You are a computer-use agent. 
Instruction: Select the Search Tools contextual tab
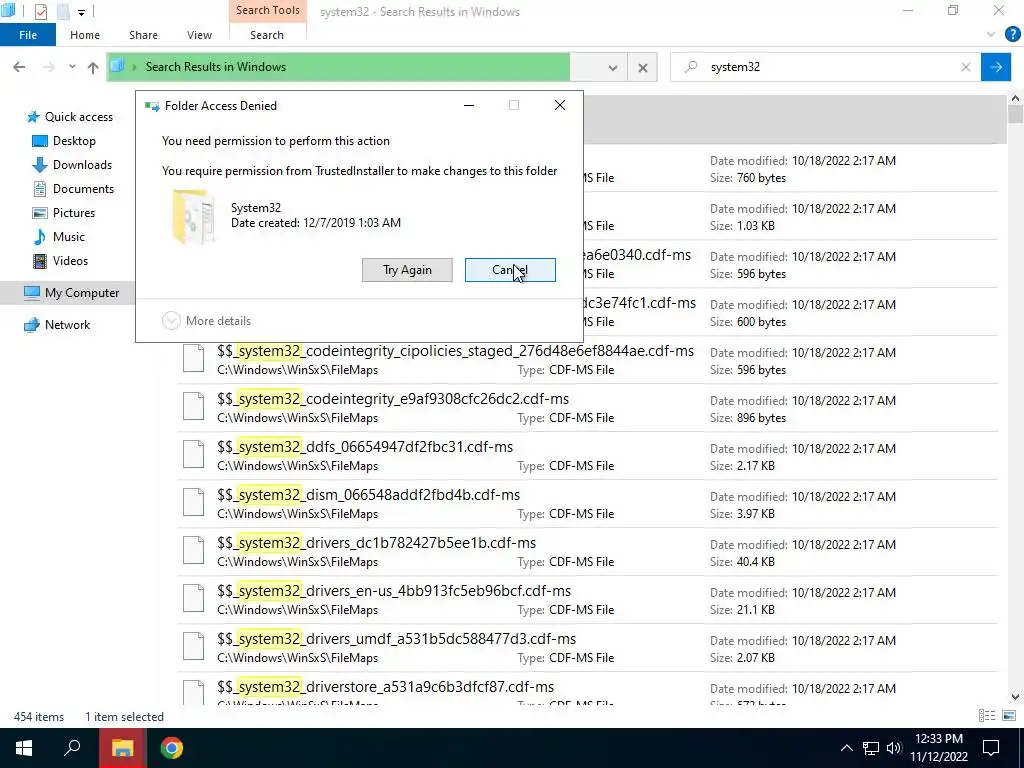click(x=268, y=10)
